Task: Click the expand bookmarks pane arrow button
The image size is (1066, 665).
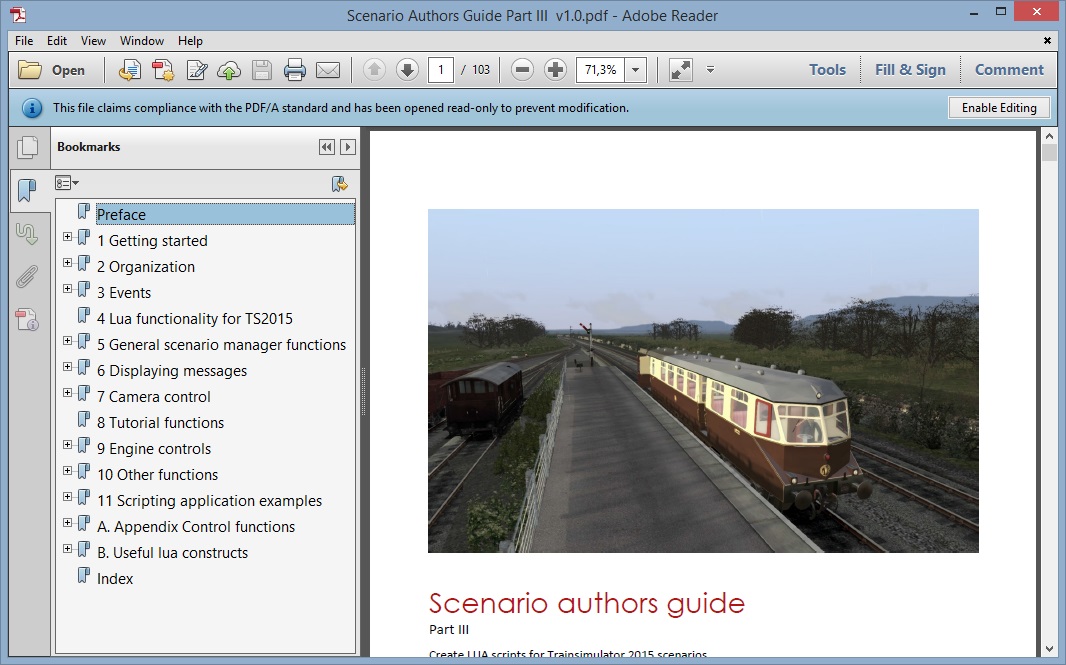Action: point(347,147)
